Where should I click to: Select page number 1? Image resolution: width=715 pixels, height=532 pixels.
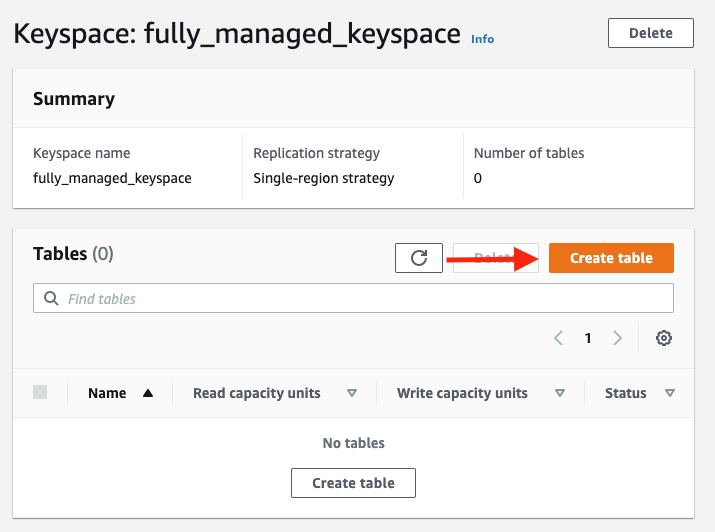[x=588, y=338]
